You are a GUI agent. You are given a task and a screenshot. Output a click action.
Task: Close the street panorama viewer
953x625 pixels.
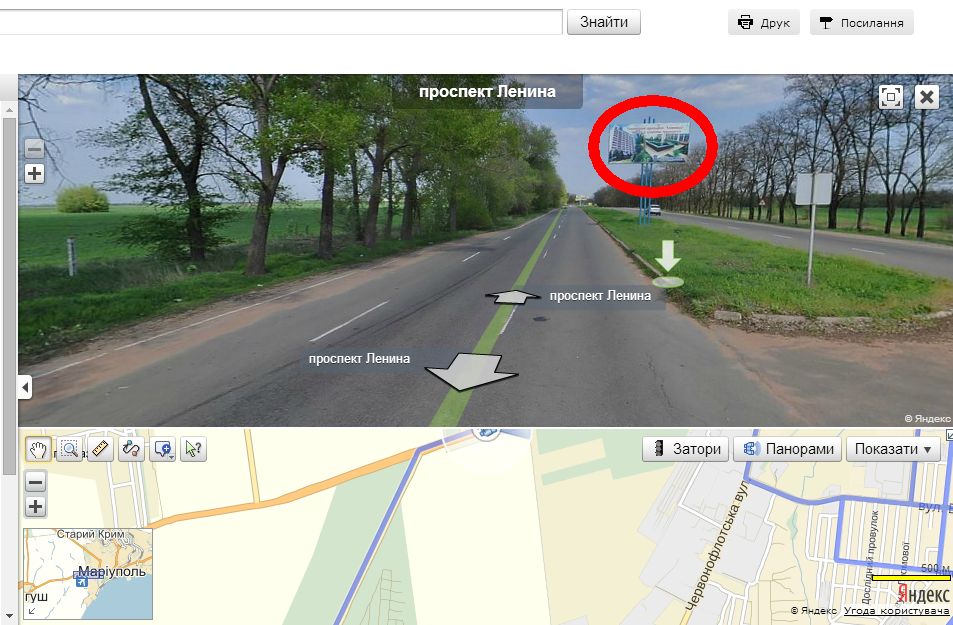(x=926, y=97)
